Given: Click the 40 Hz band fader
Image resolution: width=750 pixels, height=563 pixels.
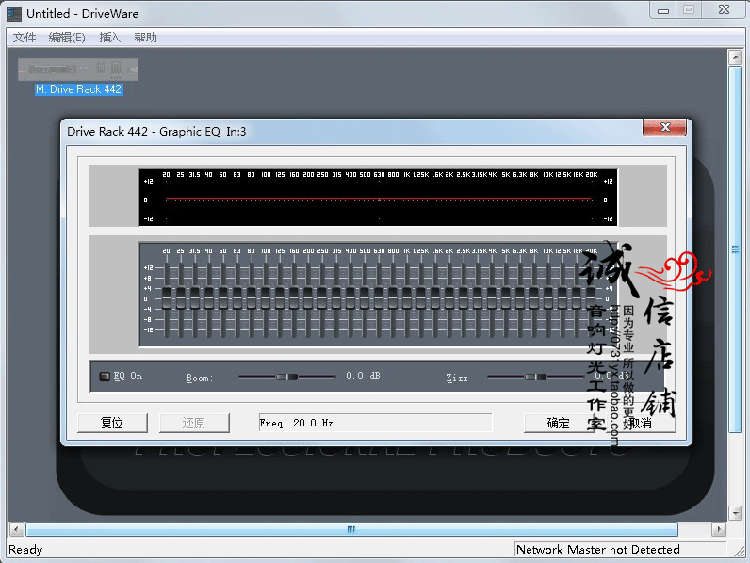Looking at the screenshot, I should 209,298.
